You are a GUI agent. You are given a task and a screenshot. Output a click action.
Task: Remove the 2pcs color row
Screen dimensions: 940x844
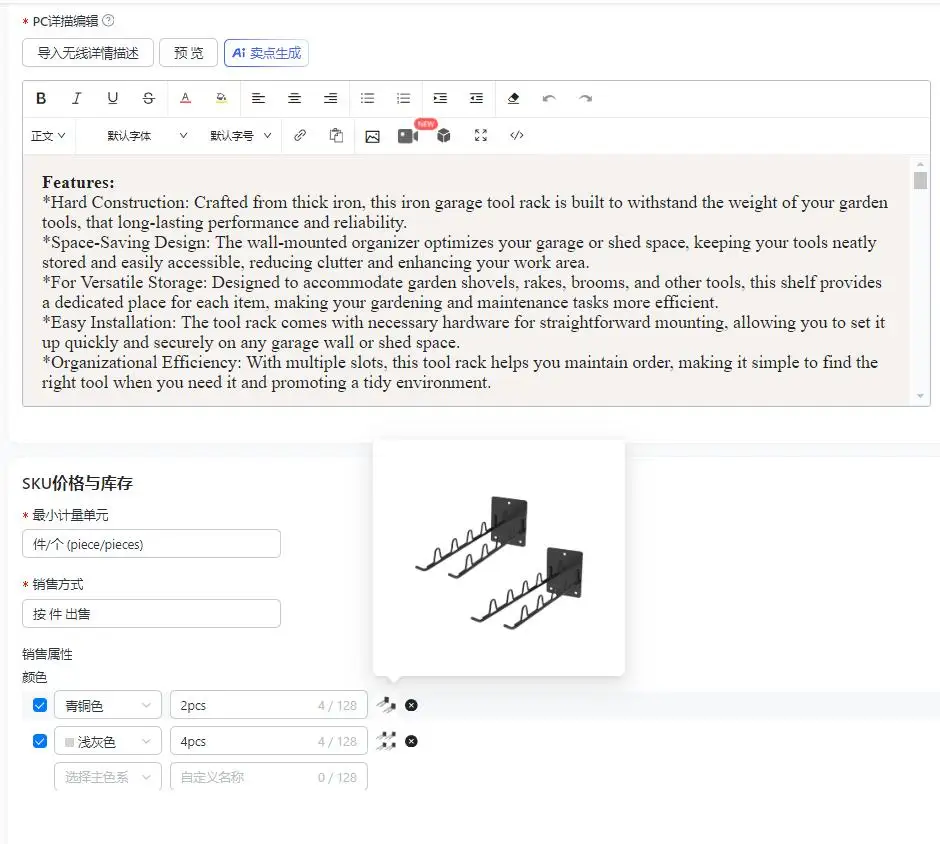pyautogui.click(x=411, y=706)
